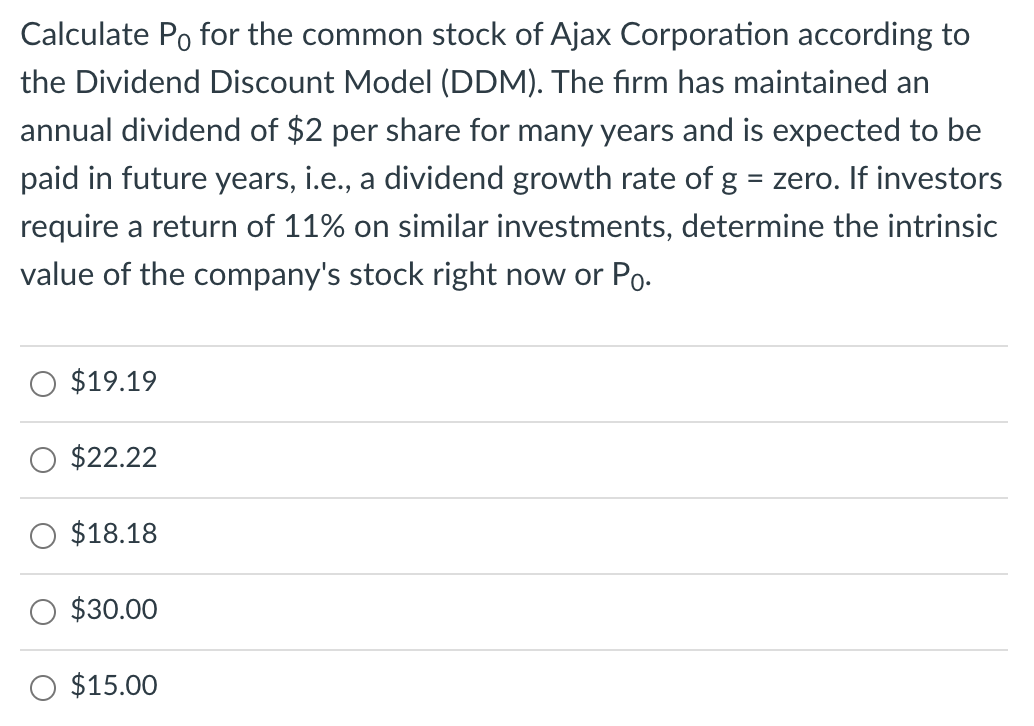
Task: Click the phrase 'value of the company's stock'
Action: pyautogui.click(x=223, y=274)
